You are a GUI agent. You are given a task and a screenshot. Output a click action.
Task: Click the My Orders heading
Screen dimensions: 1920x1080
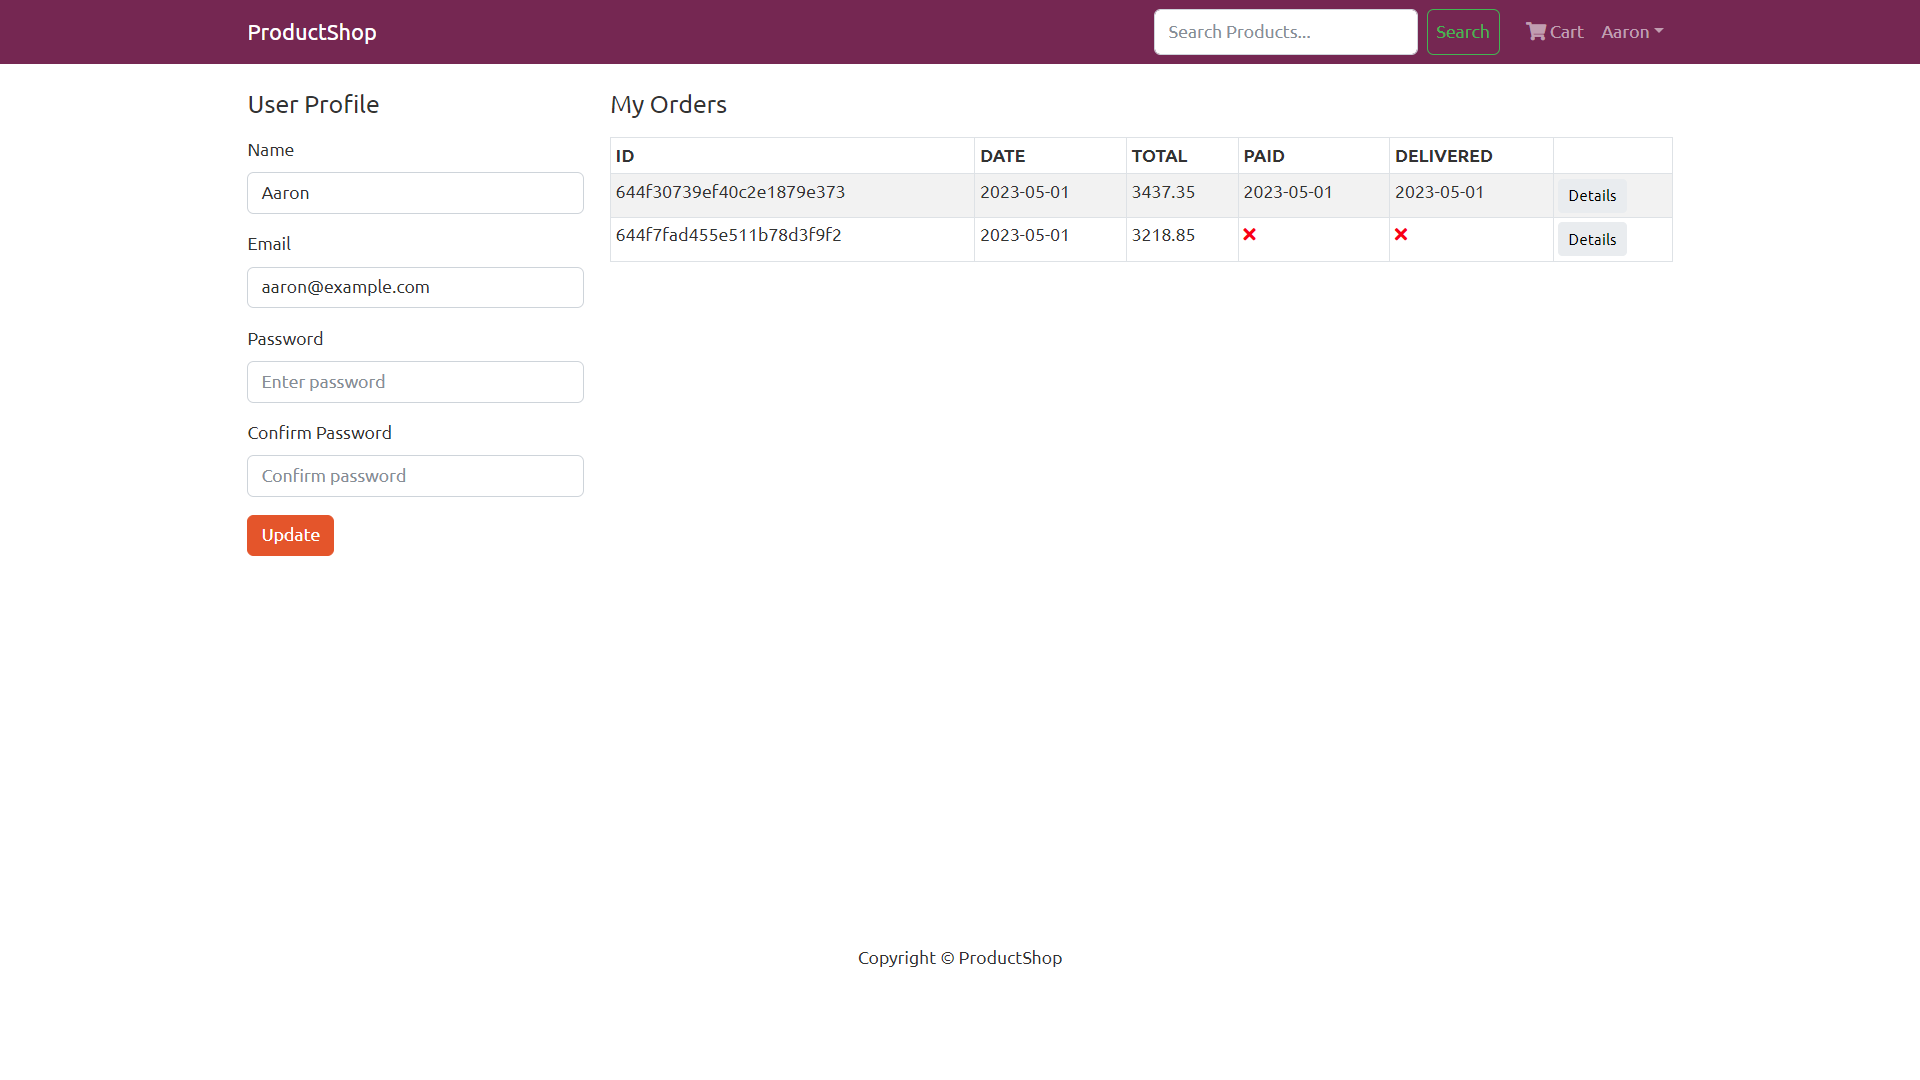[x=668, y=104]
